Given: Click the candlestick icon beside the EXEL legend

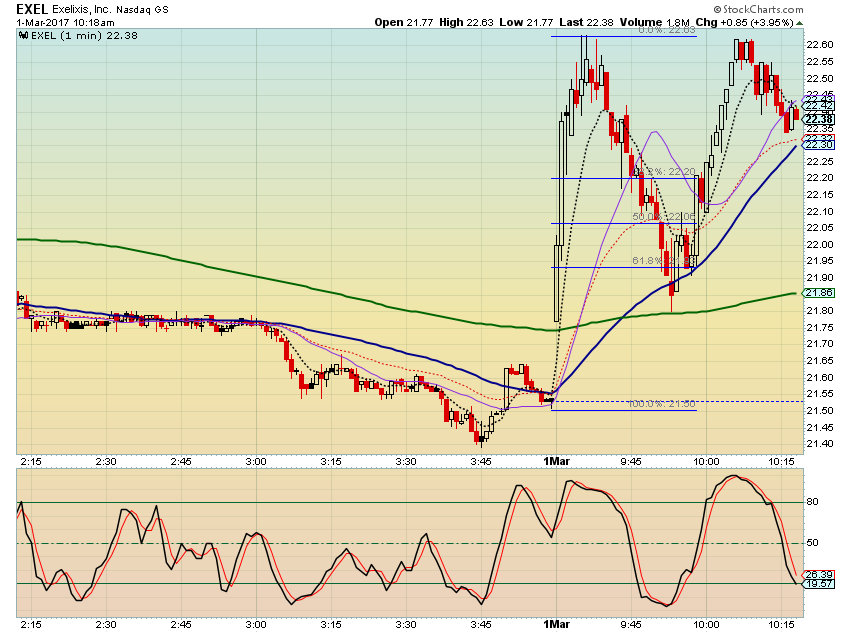Looking at the screenshot, I should point(23,36).
